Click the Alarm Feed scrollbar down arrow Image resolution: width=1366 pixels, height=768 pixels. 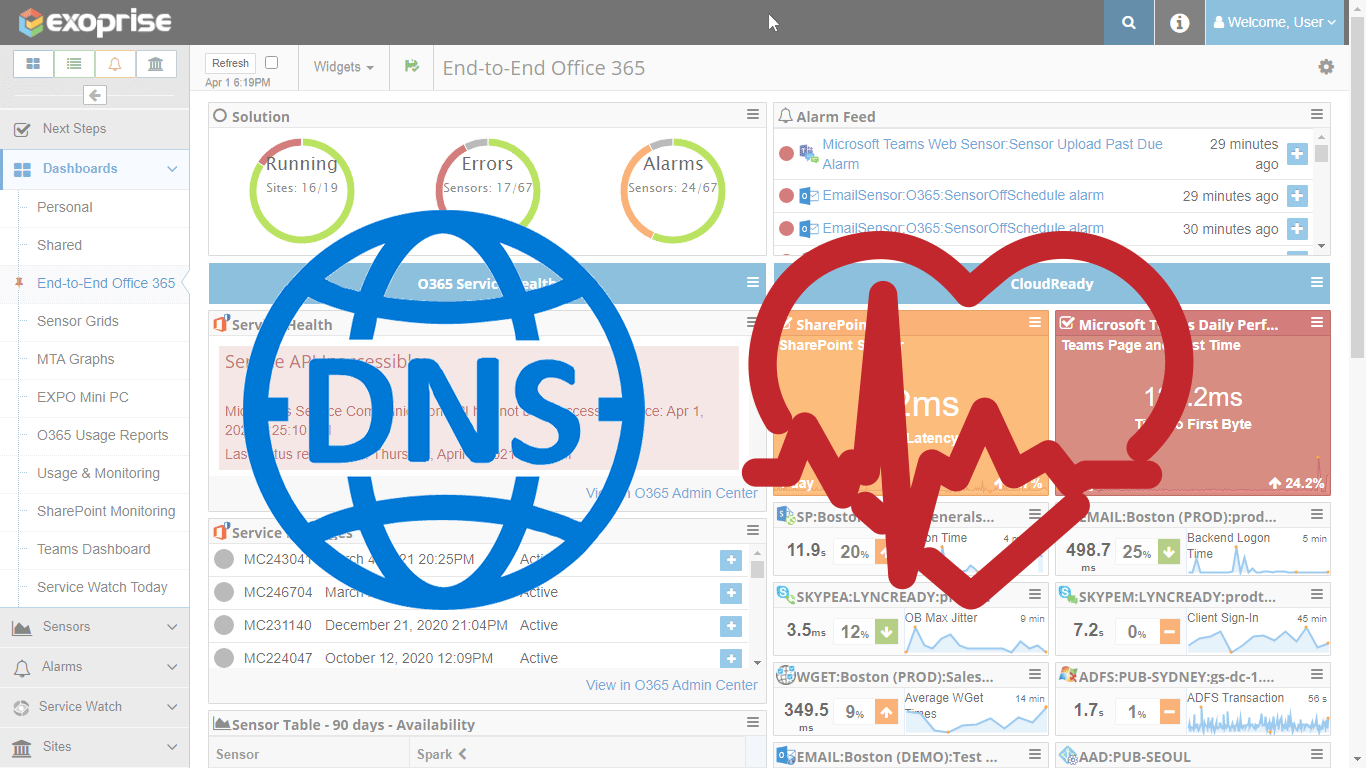tap(1322, 245)
